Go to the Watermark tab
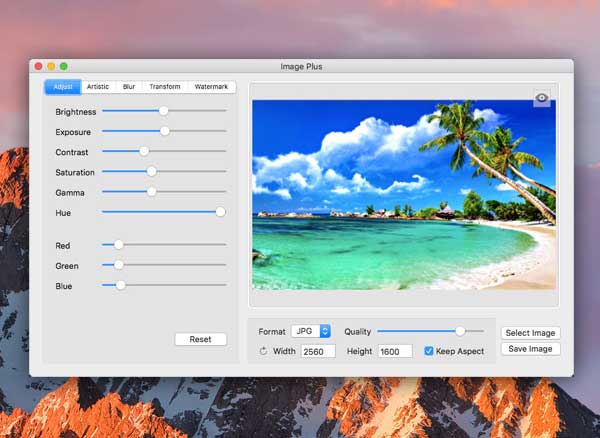This screenshot has width=600, height=438. click(x=211, y=87)
